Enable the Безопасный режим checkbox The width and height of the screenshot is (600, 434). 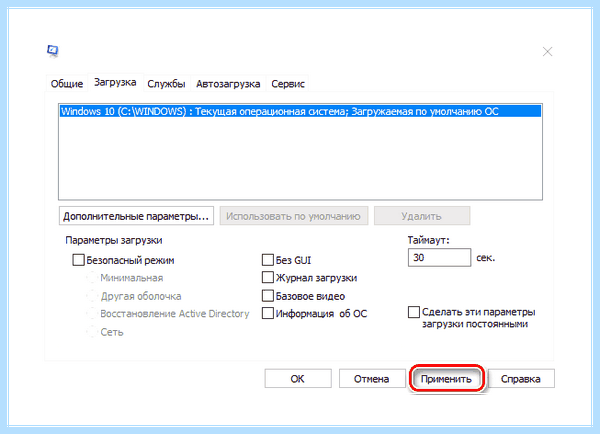(78, 260)
